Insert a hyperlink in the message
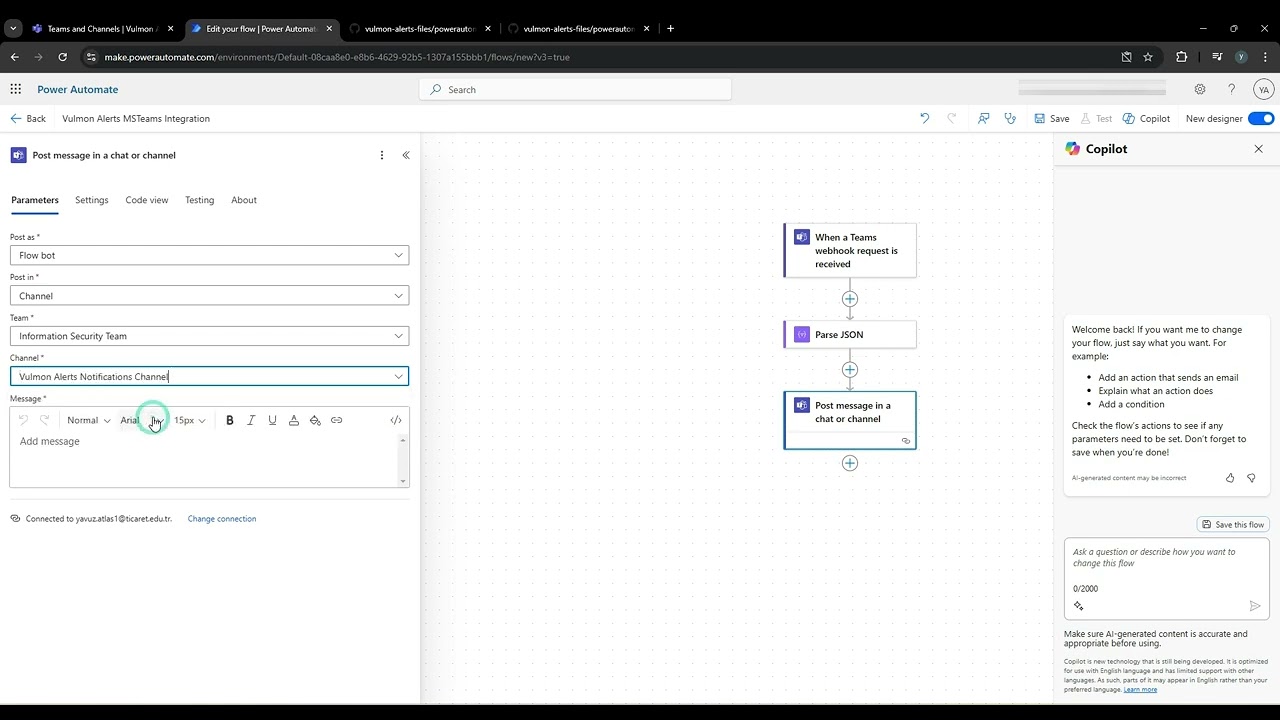This screenshot has width=1280, height=720. click(336, 420)
